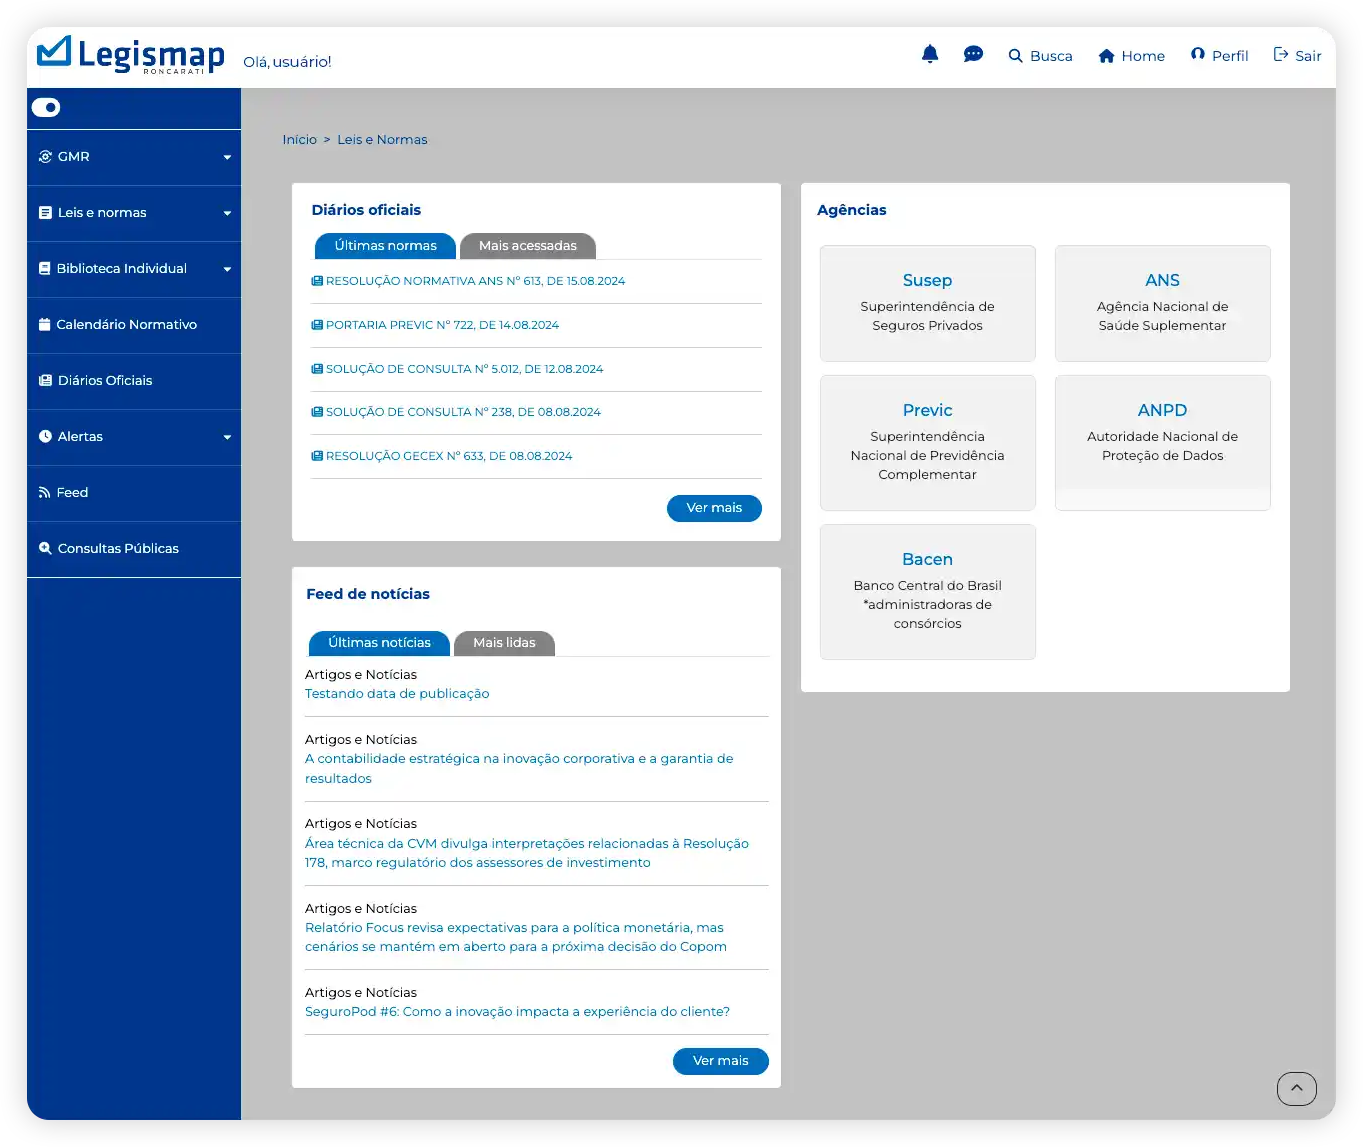Open the chat messages icon

pyautogui.click(x=973, y=54)
